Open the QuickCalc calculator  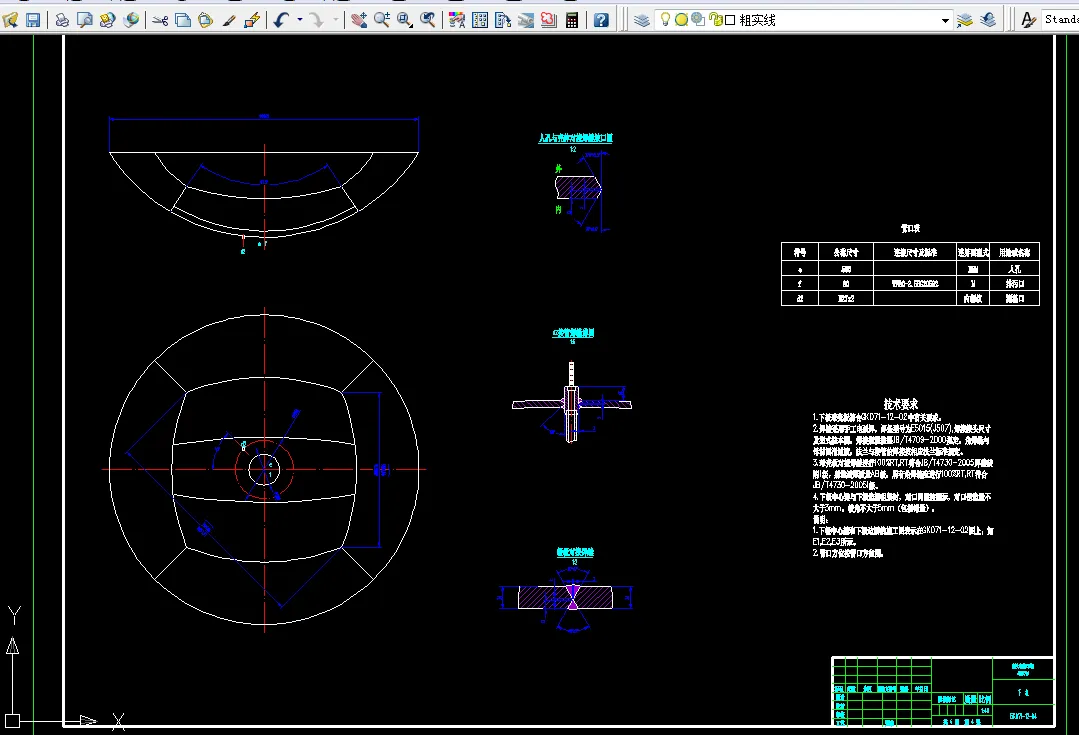[572, 20]
